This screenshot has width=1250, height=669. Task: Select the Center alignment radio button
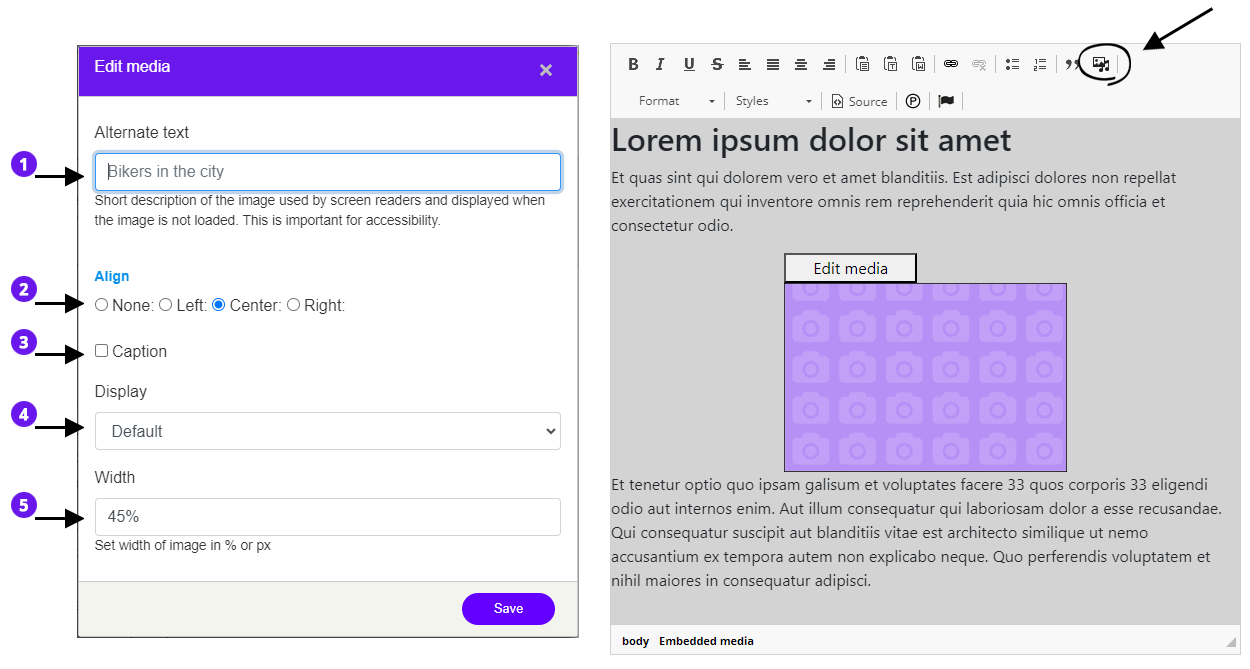tap(219, 305)
